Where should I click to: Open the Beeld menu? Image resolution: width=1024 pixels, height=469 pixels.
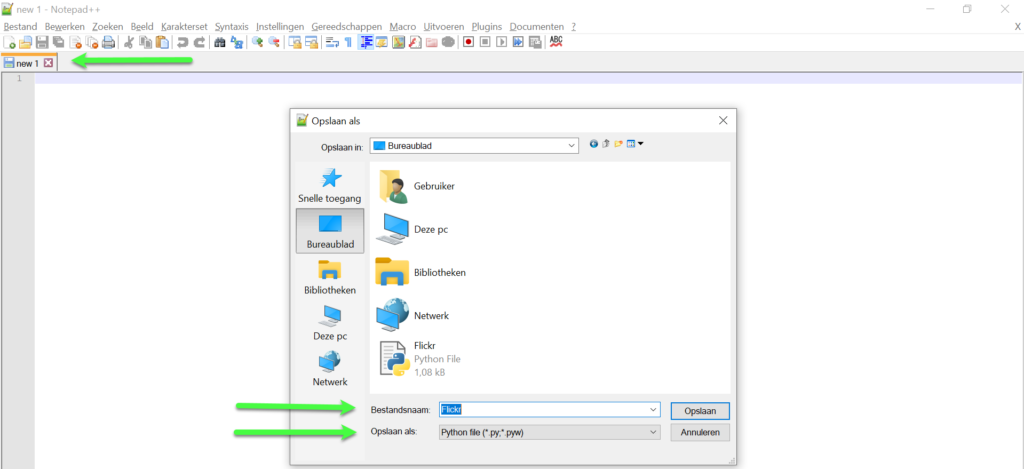pyautogui.click(x=142, y=27)
